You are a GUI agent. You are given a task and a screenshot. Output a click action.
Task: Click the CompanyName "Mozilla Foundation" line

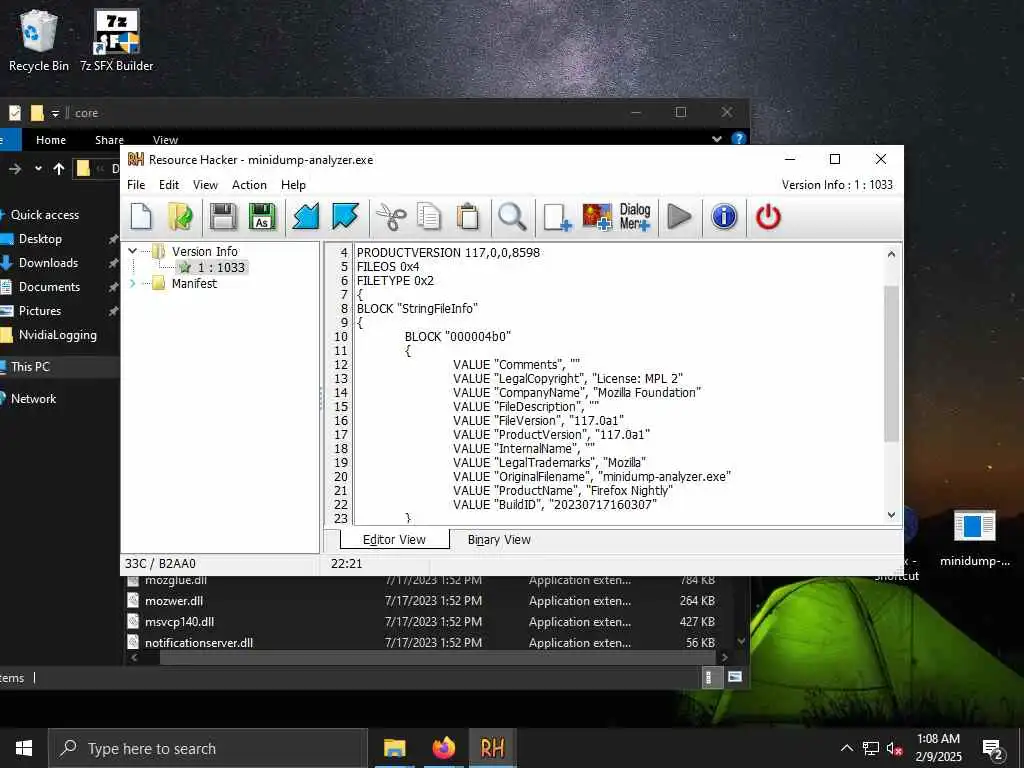click(577, 392)
